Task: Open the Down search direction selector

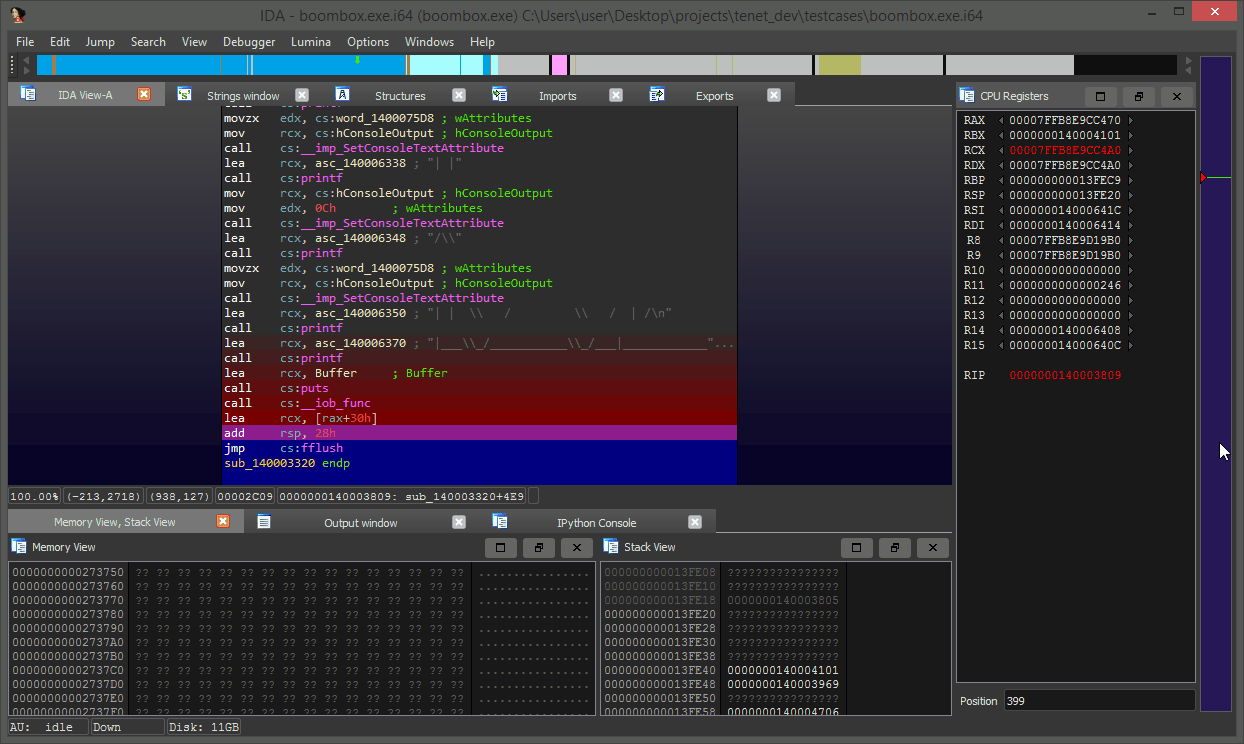Action: tap(126, 726)
